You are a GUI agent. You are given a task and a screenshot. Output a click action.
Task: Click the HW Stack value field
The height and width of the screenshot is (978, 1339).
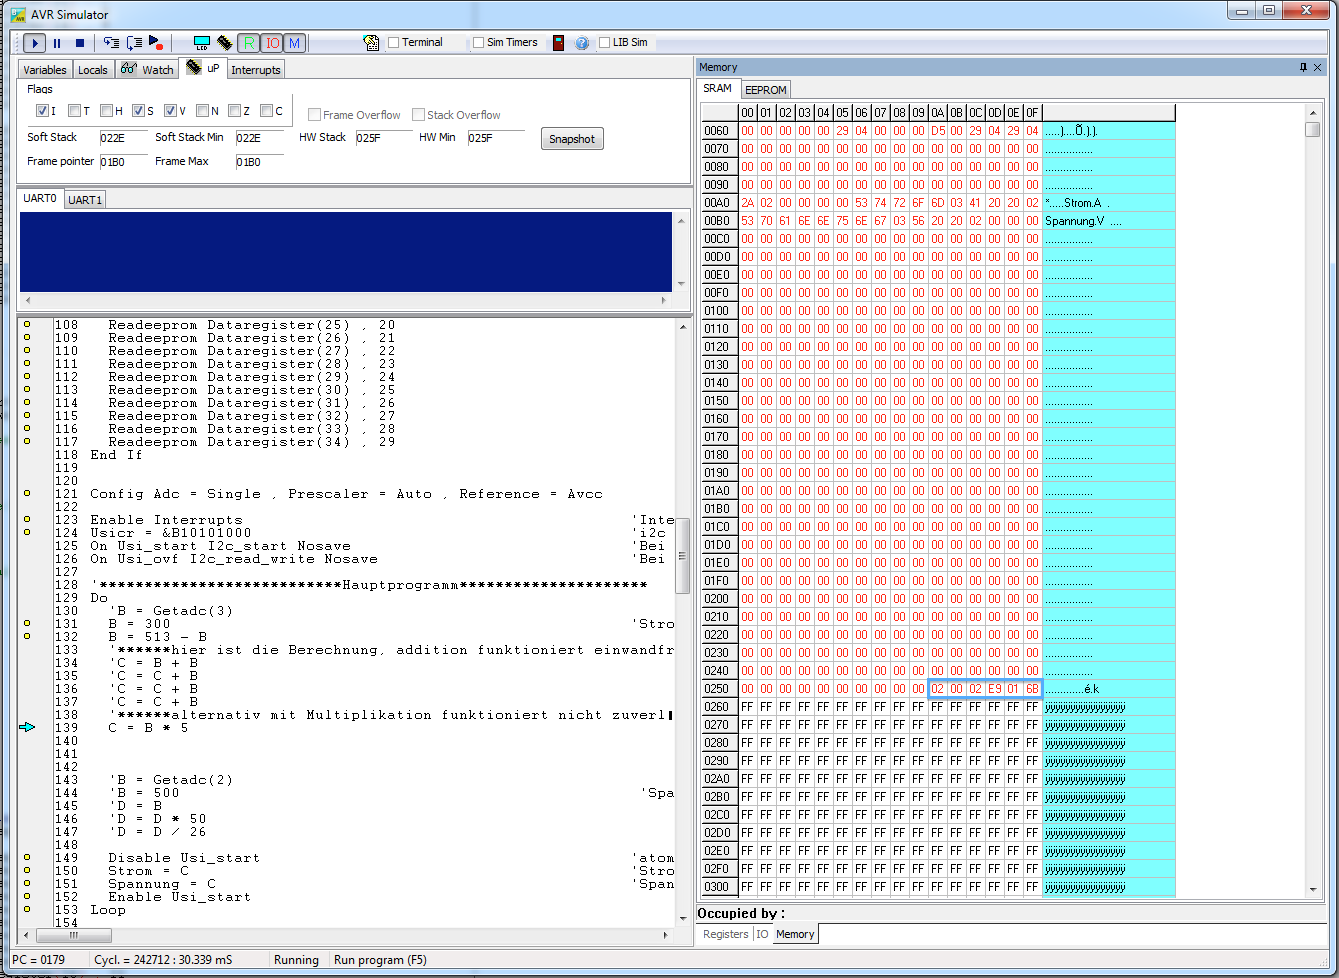pyautogui.click(x=383, y=138)
